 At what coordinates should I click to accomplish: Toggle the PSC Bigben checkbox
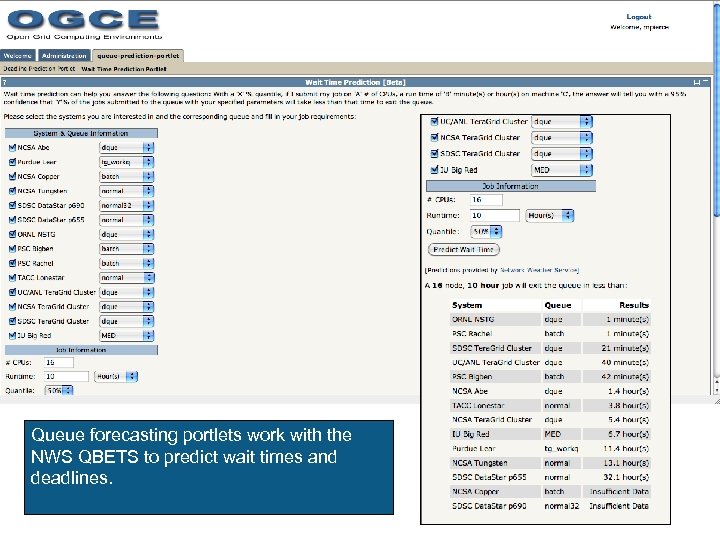coord(12,248)
